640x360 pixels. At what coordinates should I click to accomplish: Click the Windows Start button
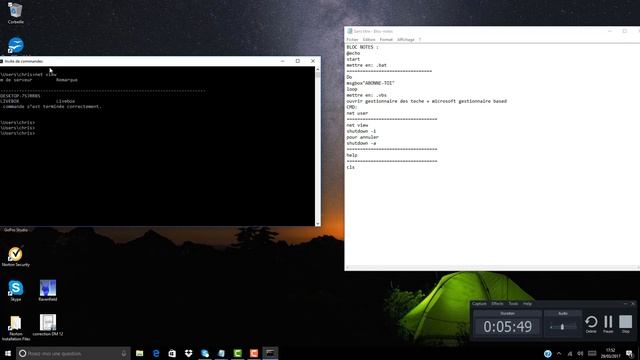(8, 353)
